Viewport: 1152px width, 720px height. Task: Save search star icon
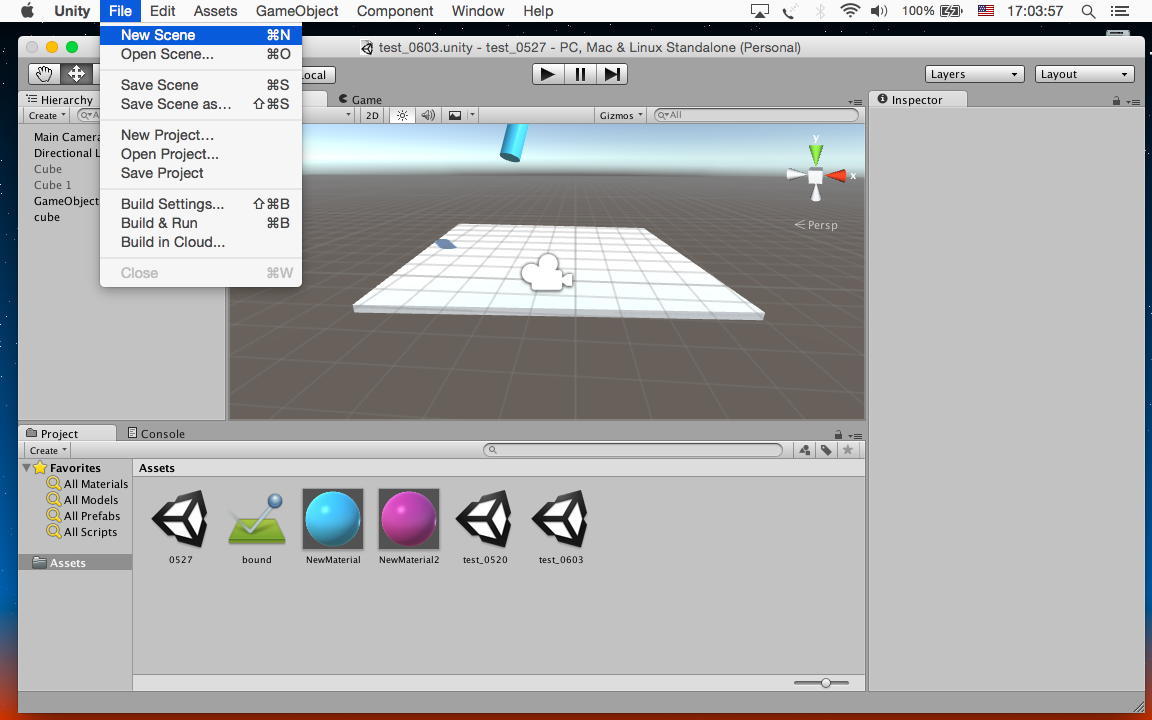848,450
